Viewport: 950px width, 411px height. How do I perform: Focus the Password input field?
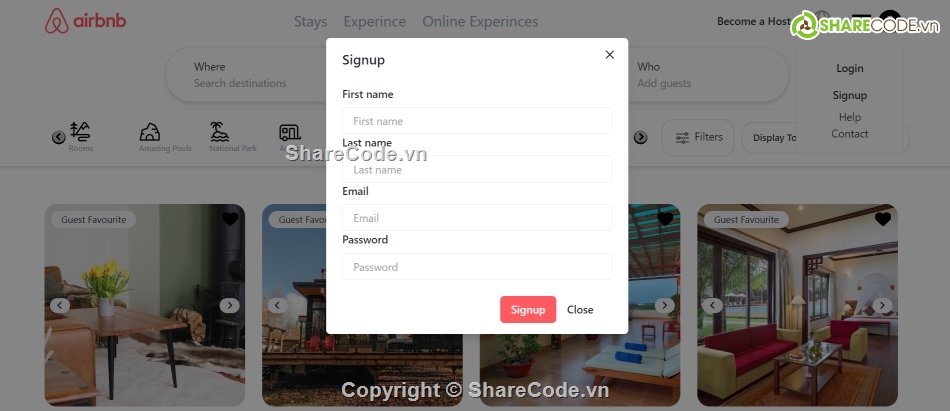click(x=477, y=267)
